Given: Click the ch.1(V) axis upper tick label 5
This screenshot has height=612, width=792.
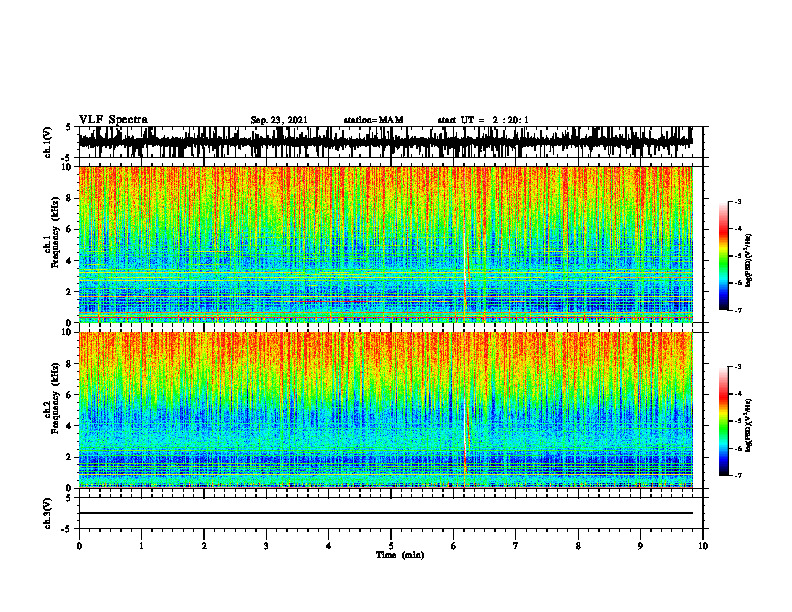Looking at the screenshot, I should tap(70, 127).
